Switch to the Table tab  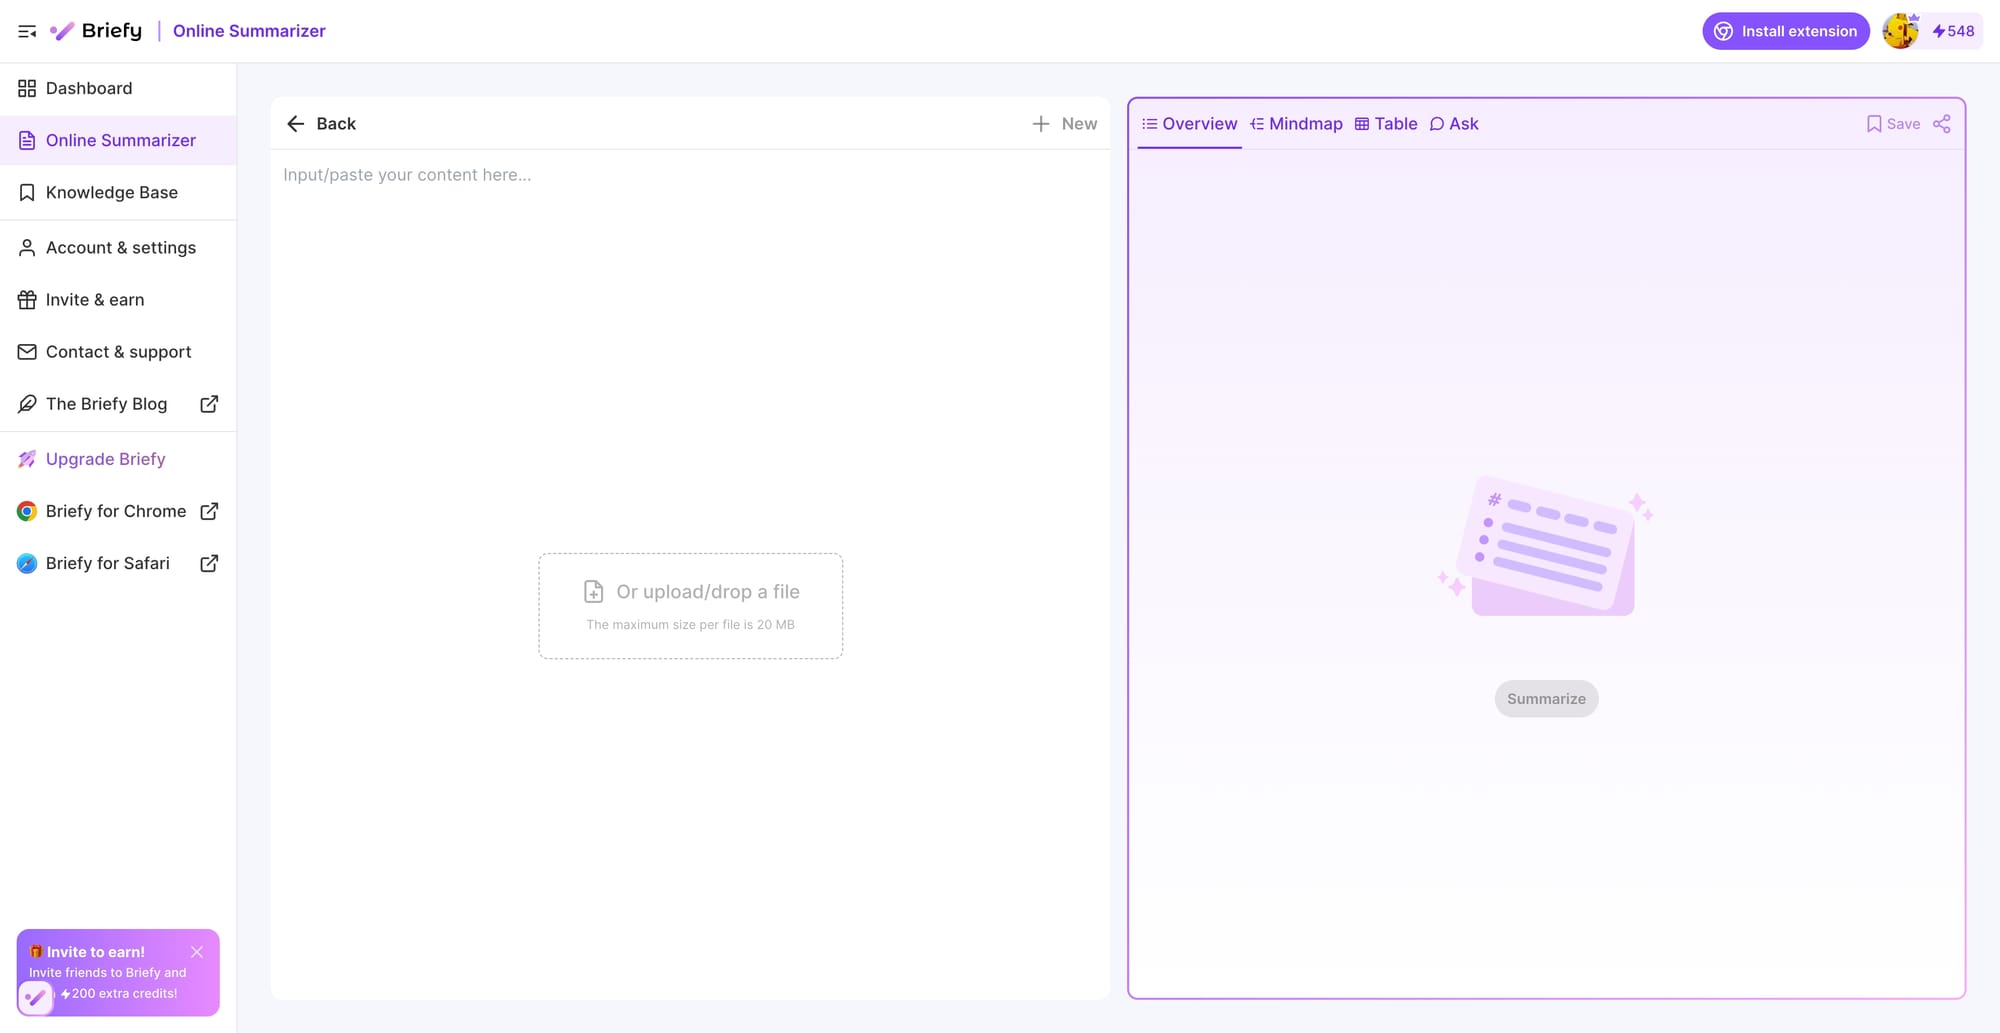1386,124
